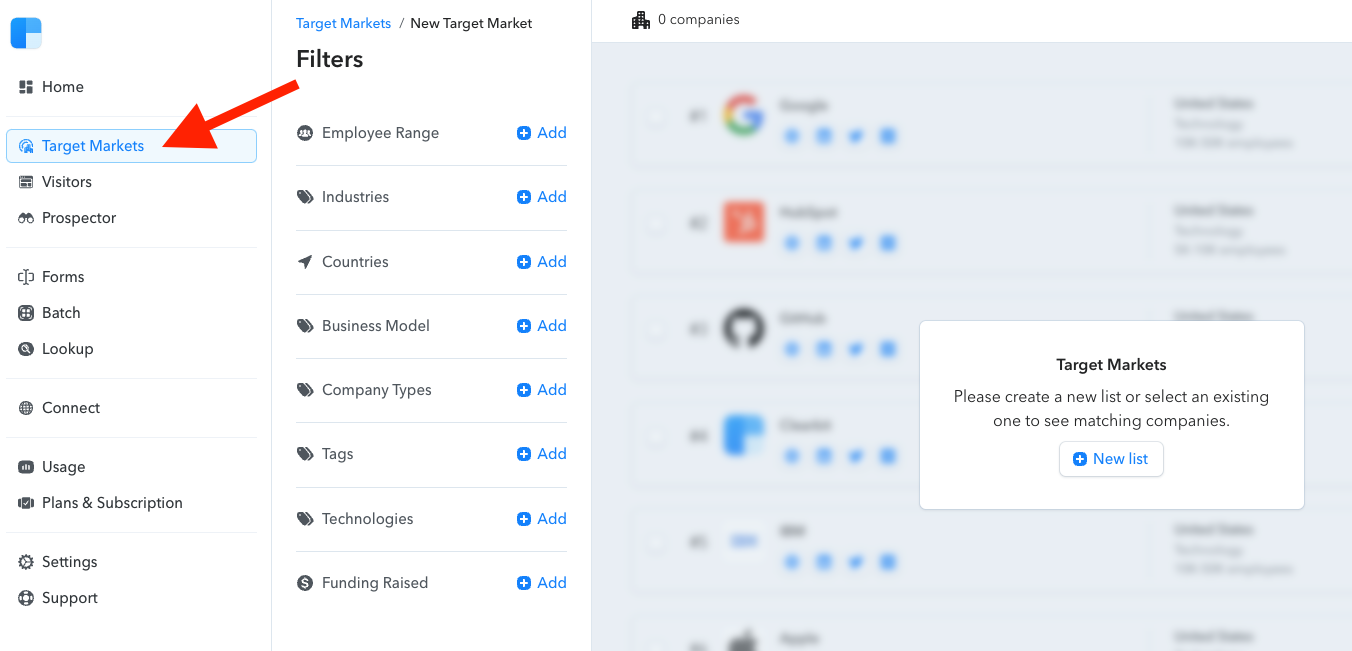Click the Employee Range people icon

[305, 133]
